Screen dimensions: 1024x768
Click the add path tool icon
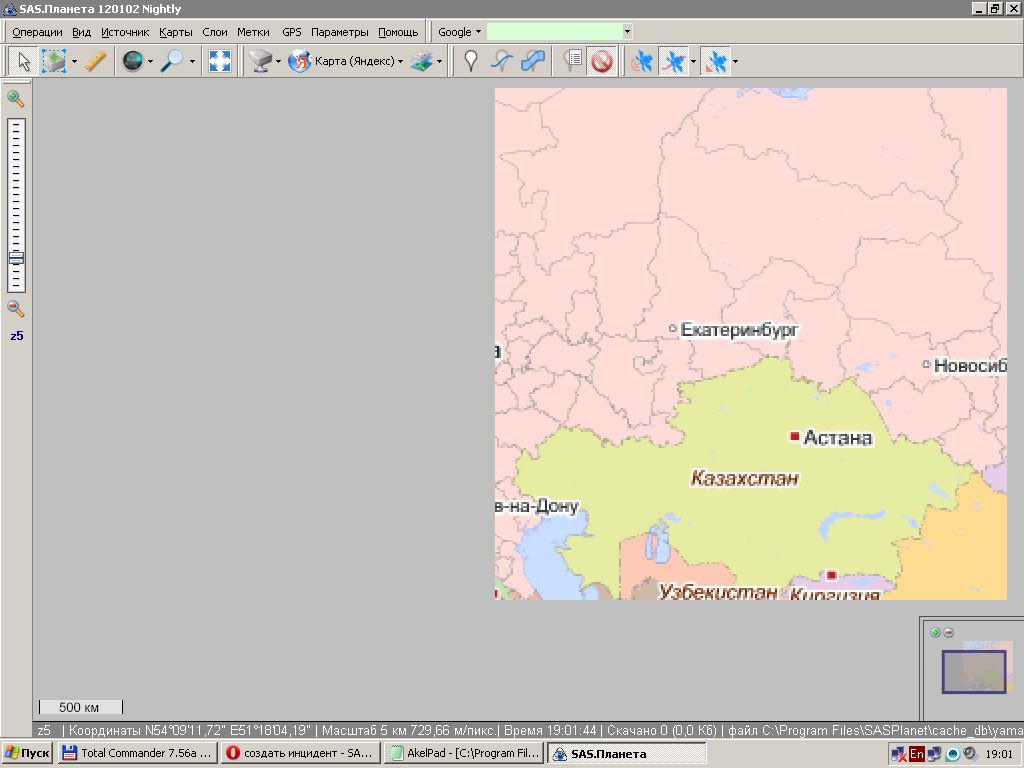(502, 62)
